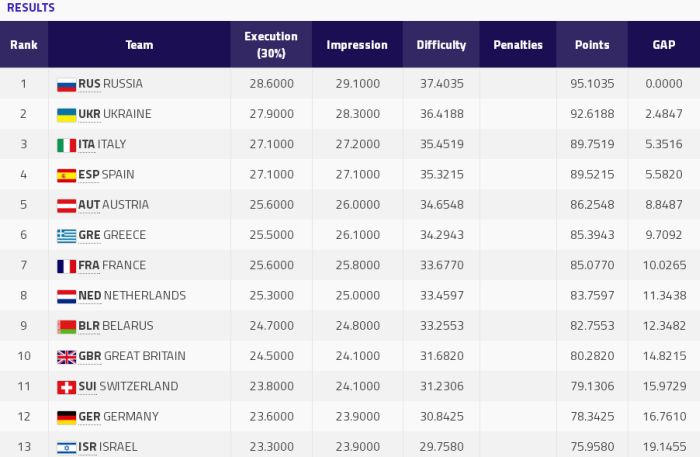Click the Italy flag icon
The height and width of the screenshot is (457, 700).
[x=66, y=145]
